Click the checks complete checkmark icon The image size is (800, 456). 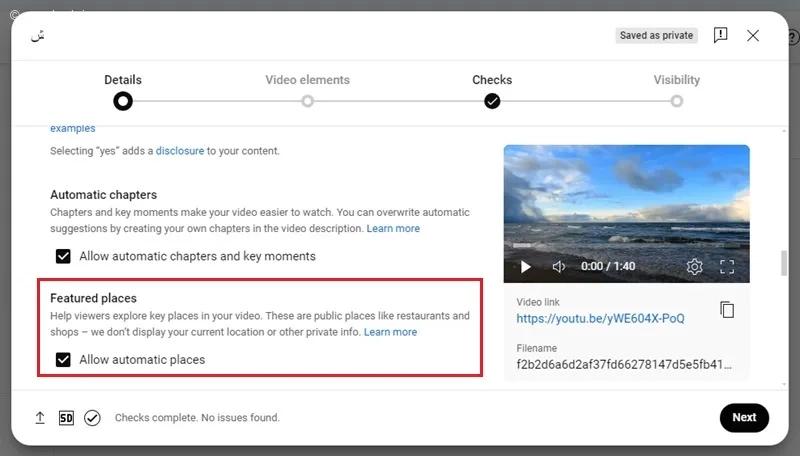pos(92,418)
